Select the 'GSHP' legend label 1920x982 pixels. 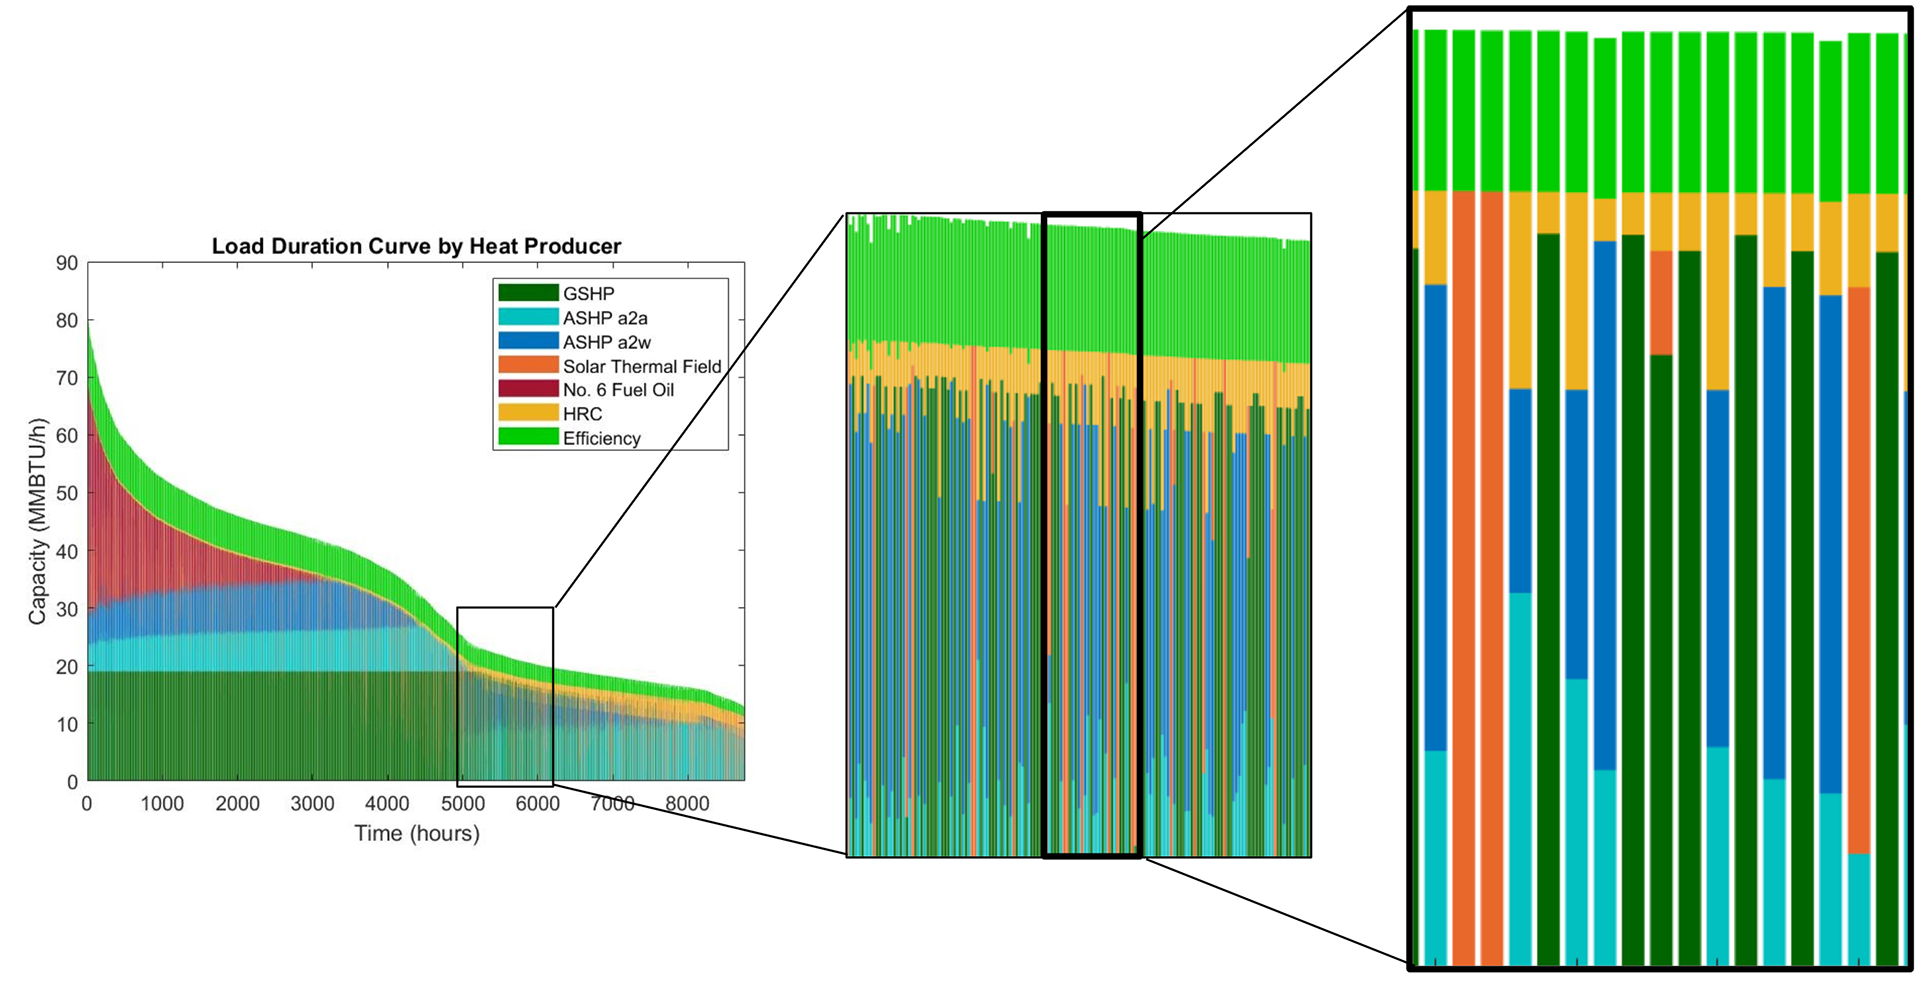click(x=588, y=294)
